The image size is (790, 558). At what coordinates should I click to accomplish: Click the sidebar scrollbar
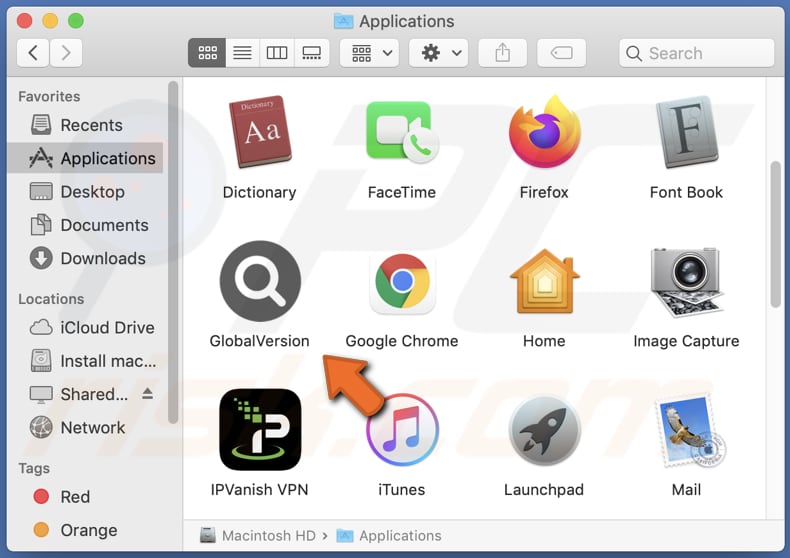(x=173, y=252)
